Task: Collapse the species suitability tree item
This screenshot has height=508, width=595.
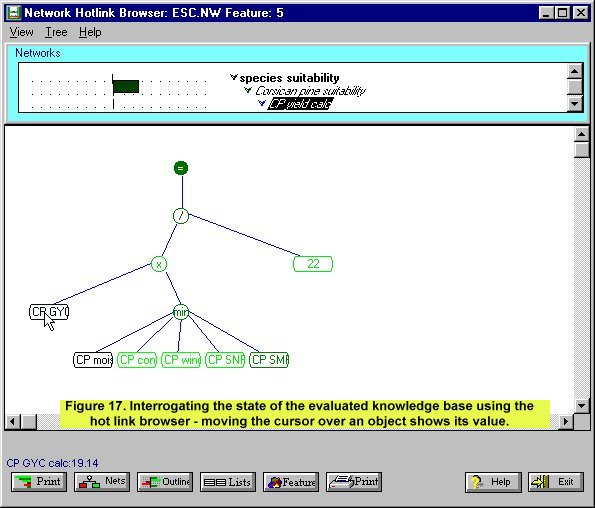Action: click(234, 77)
